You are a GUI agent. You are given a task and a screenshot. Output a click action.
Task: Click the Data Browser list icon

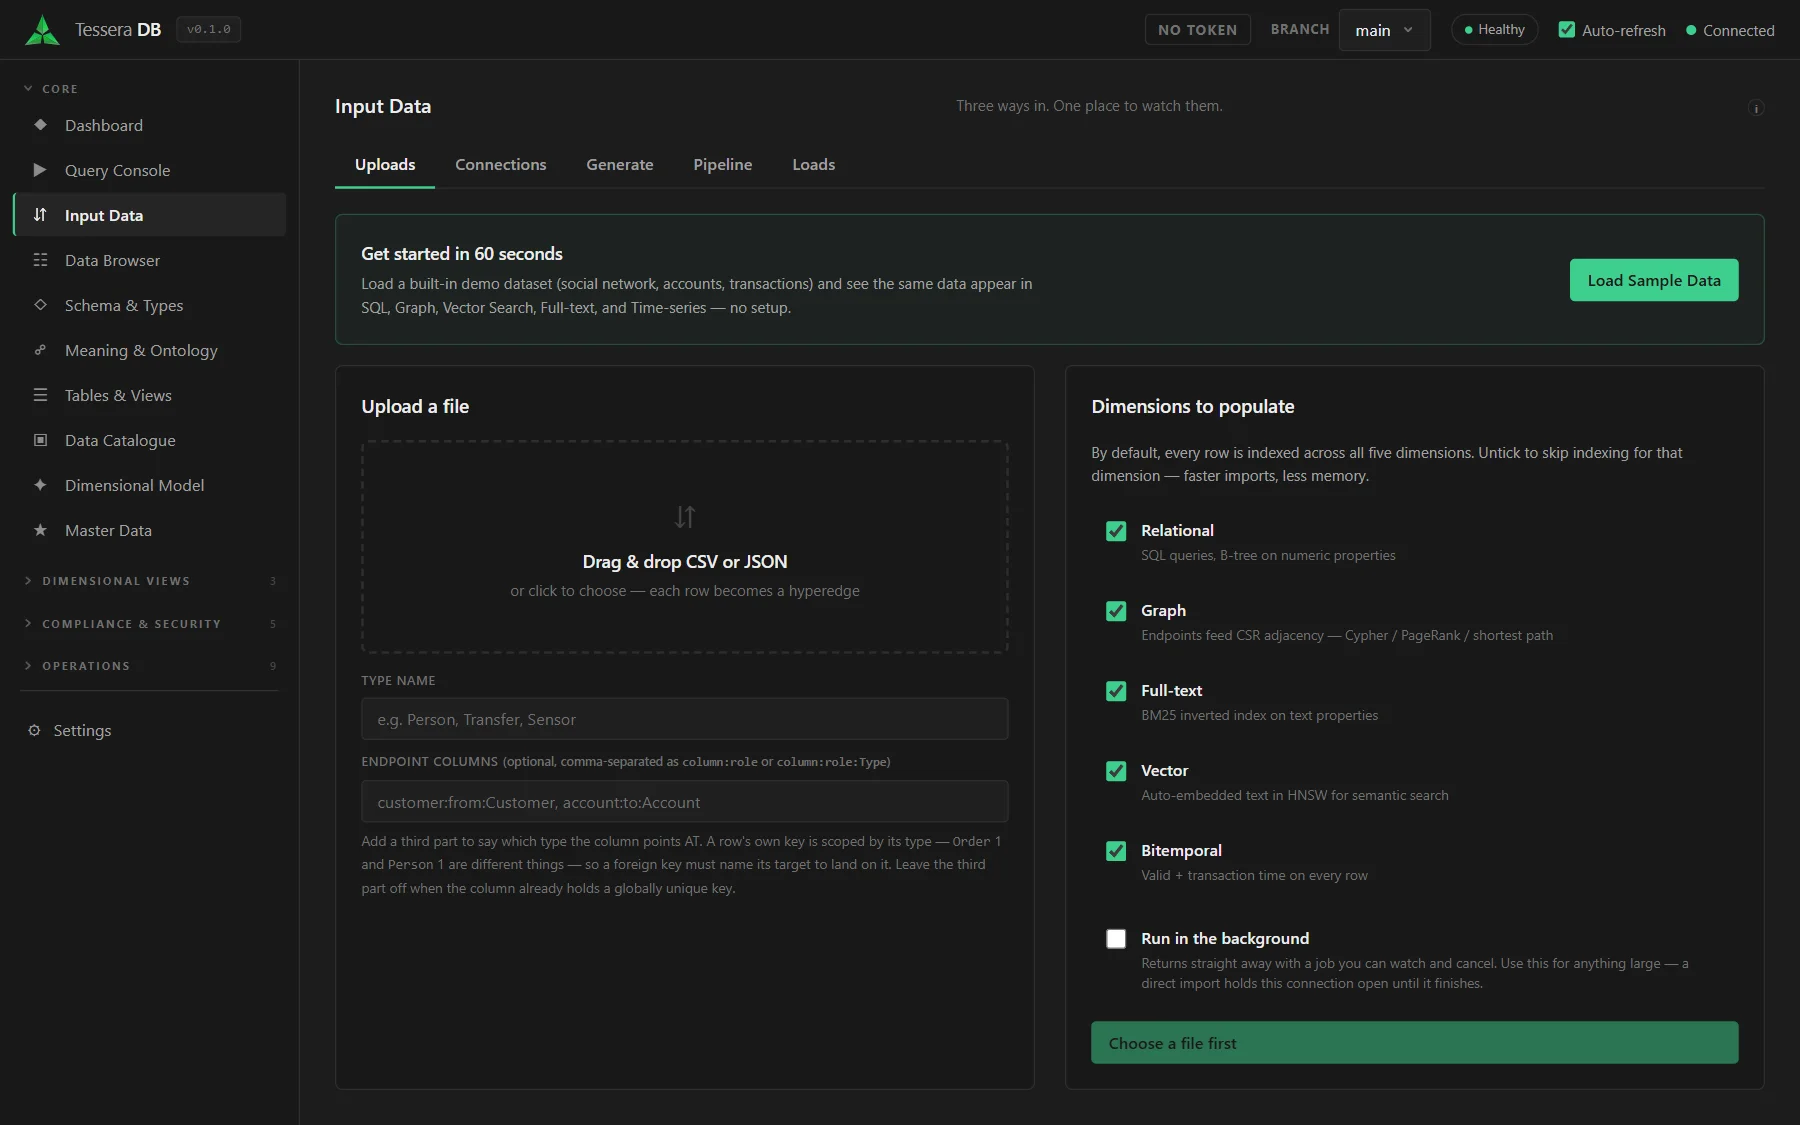tap(40, 260)
